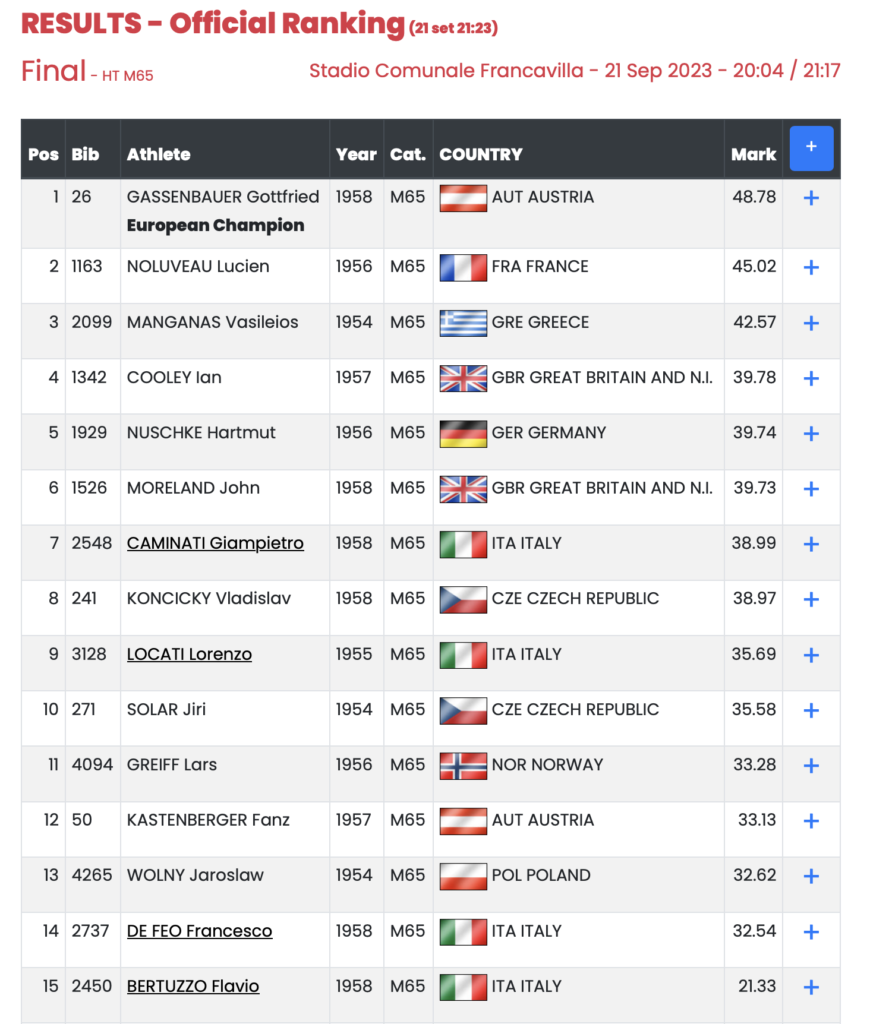Click the Germany flag icon

tap(463, 433)
